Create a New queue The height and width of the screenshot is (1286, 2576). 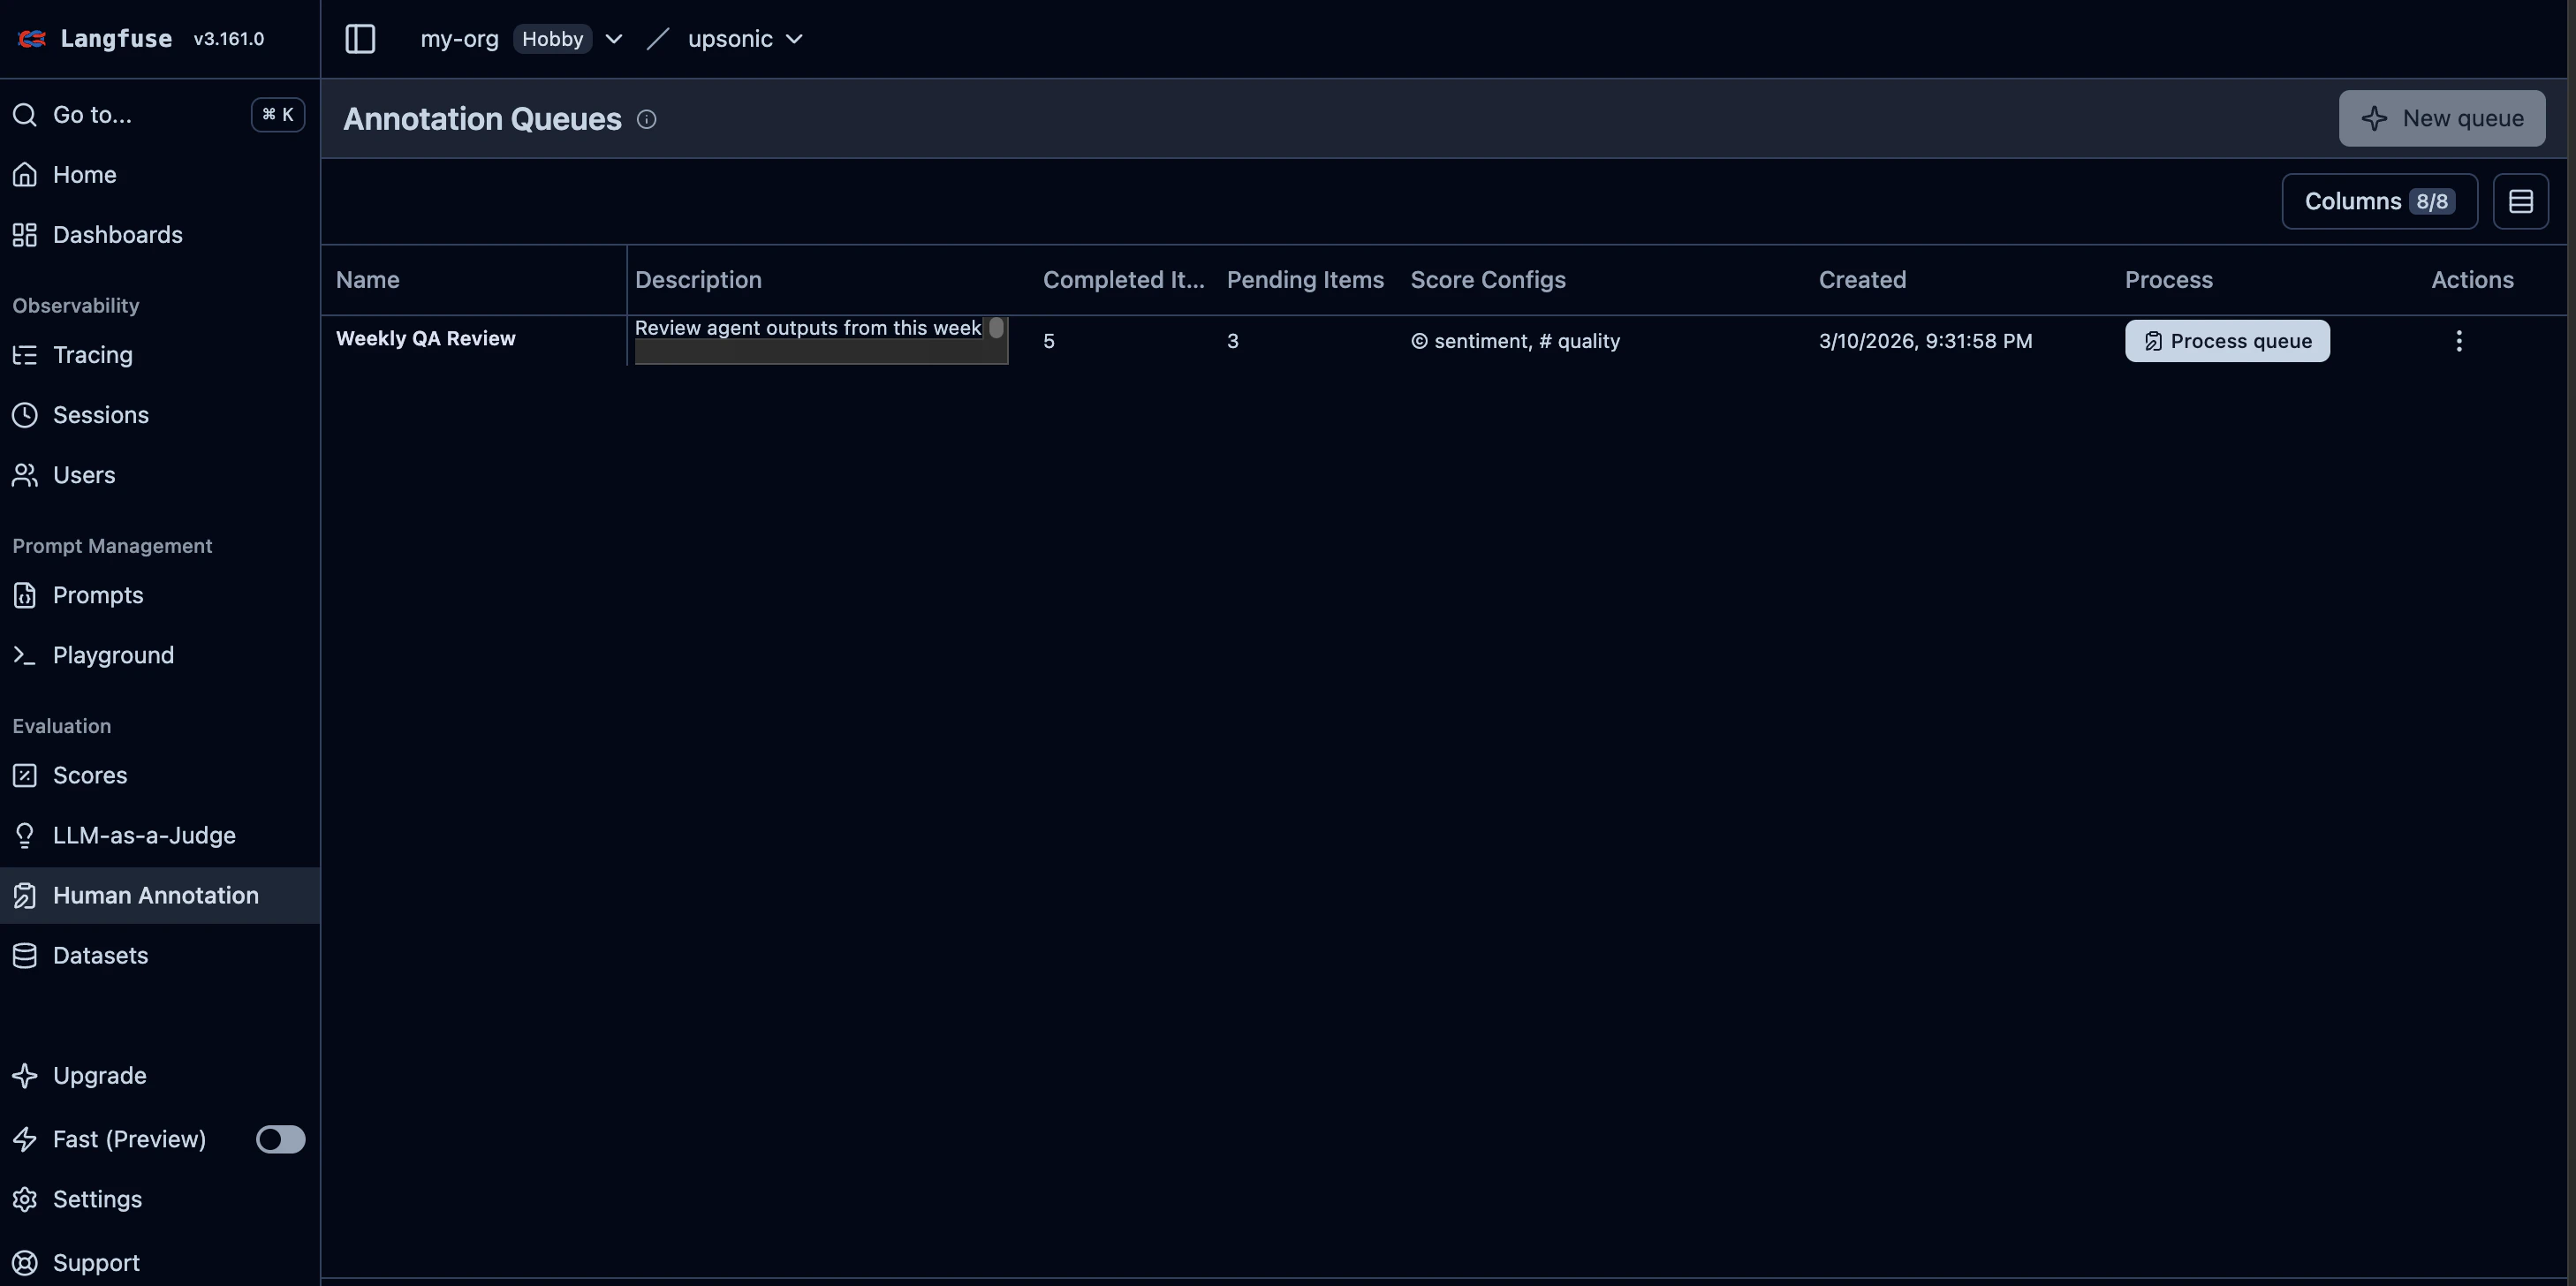[2442, 118]
